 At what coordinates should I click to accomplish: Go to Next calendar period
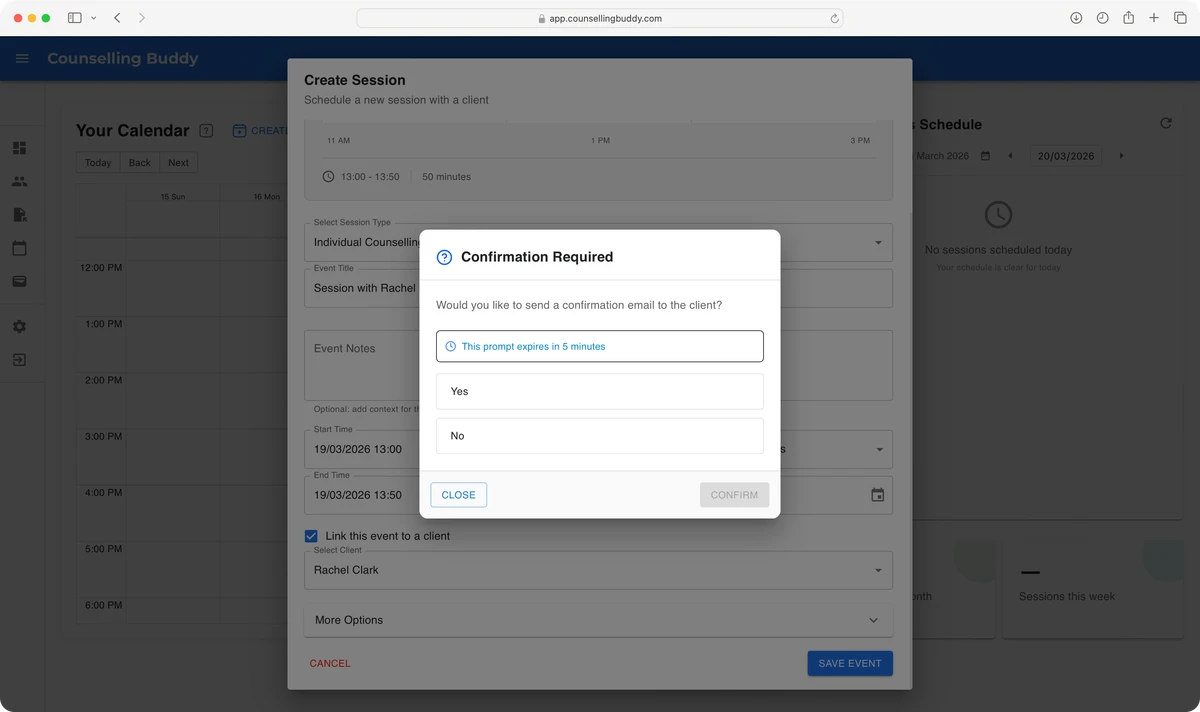click(178, 163)
